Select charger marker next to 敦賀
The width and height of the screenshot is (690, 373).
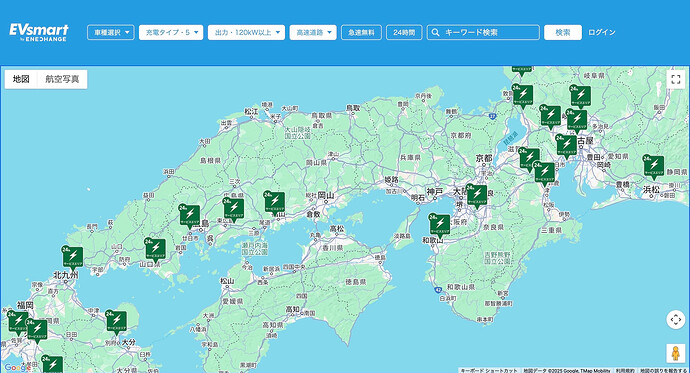point(522,96)
